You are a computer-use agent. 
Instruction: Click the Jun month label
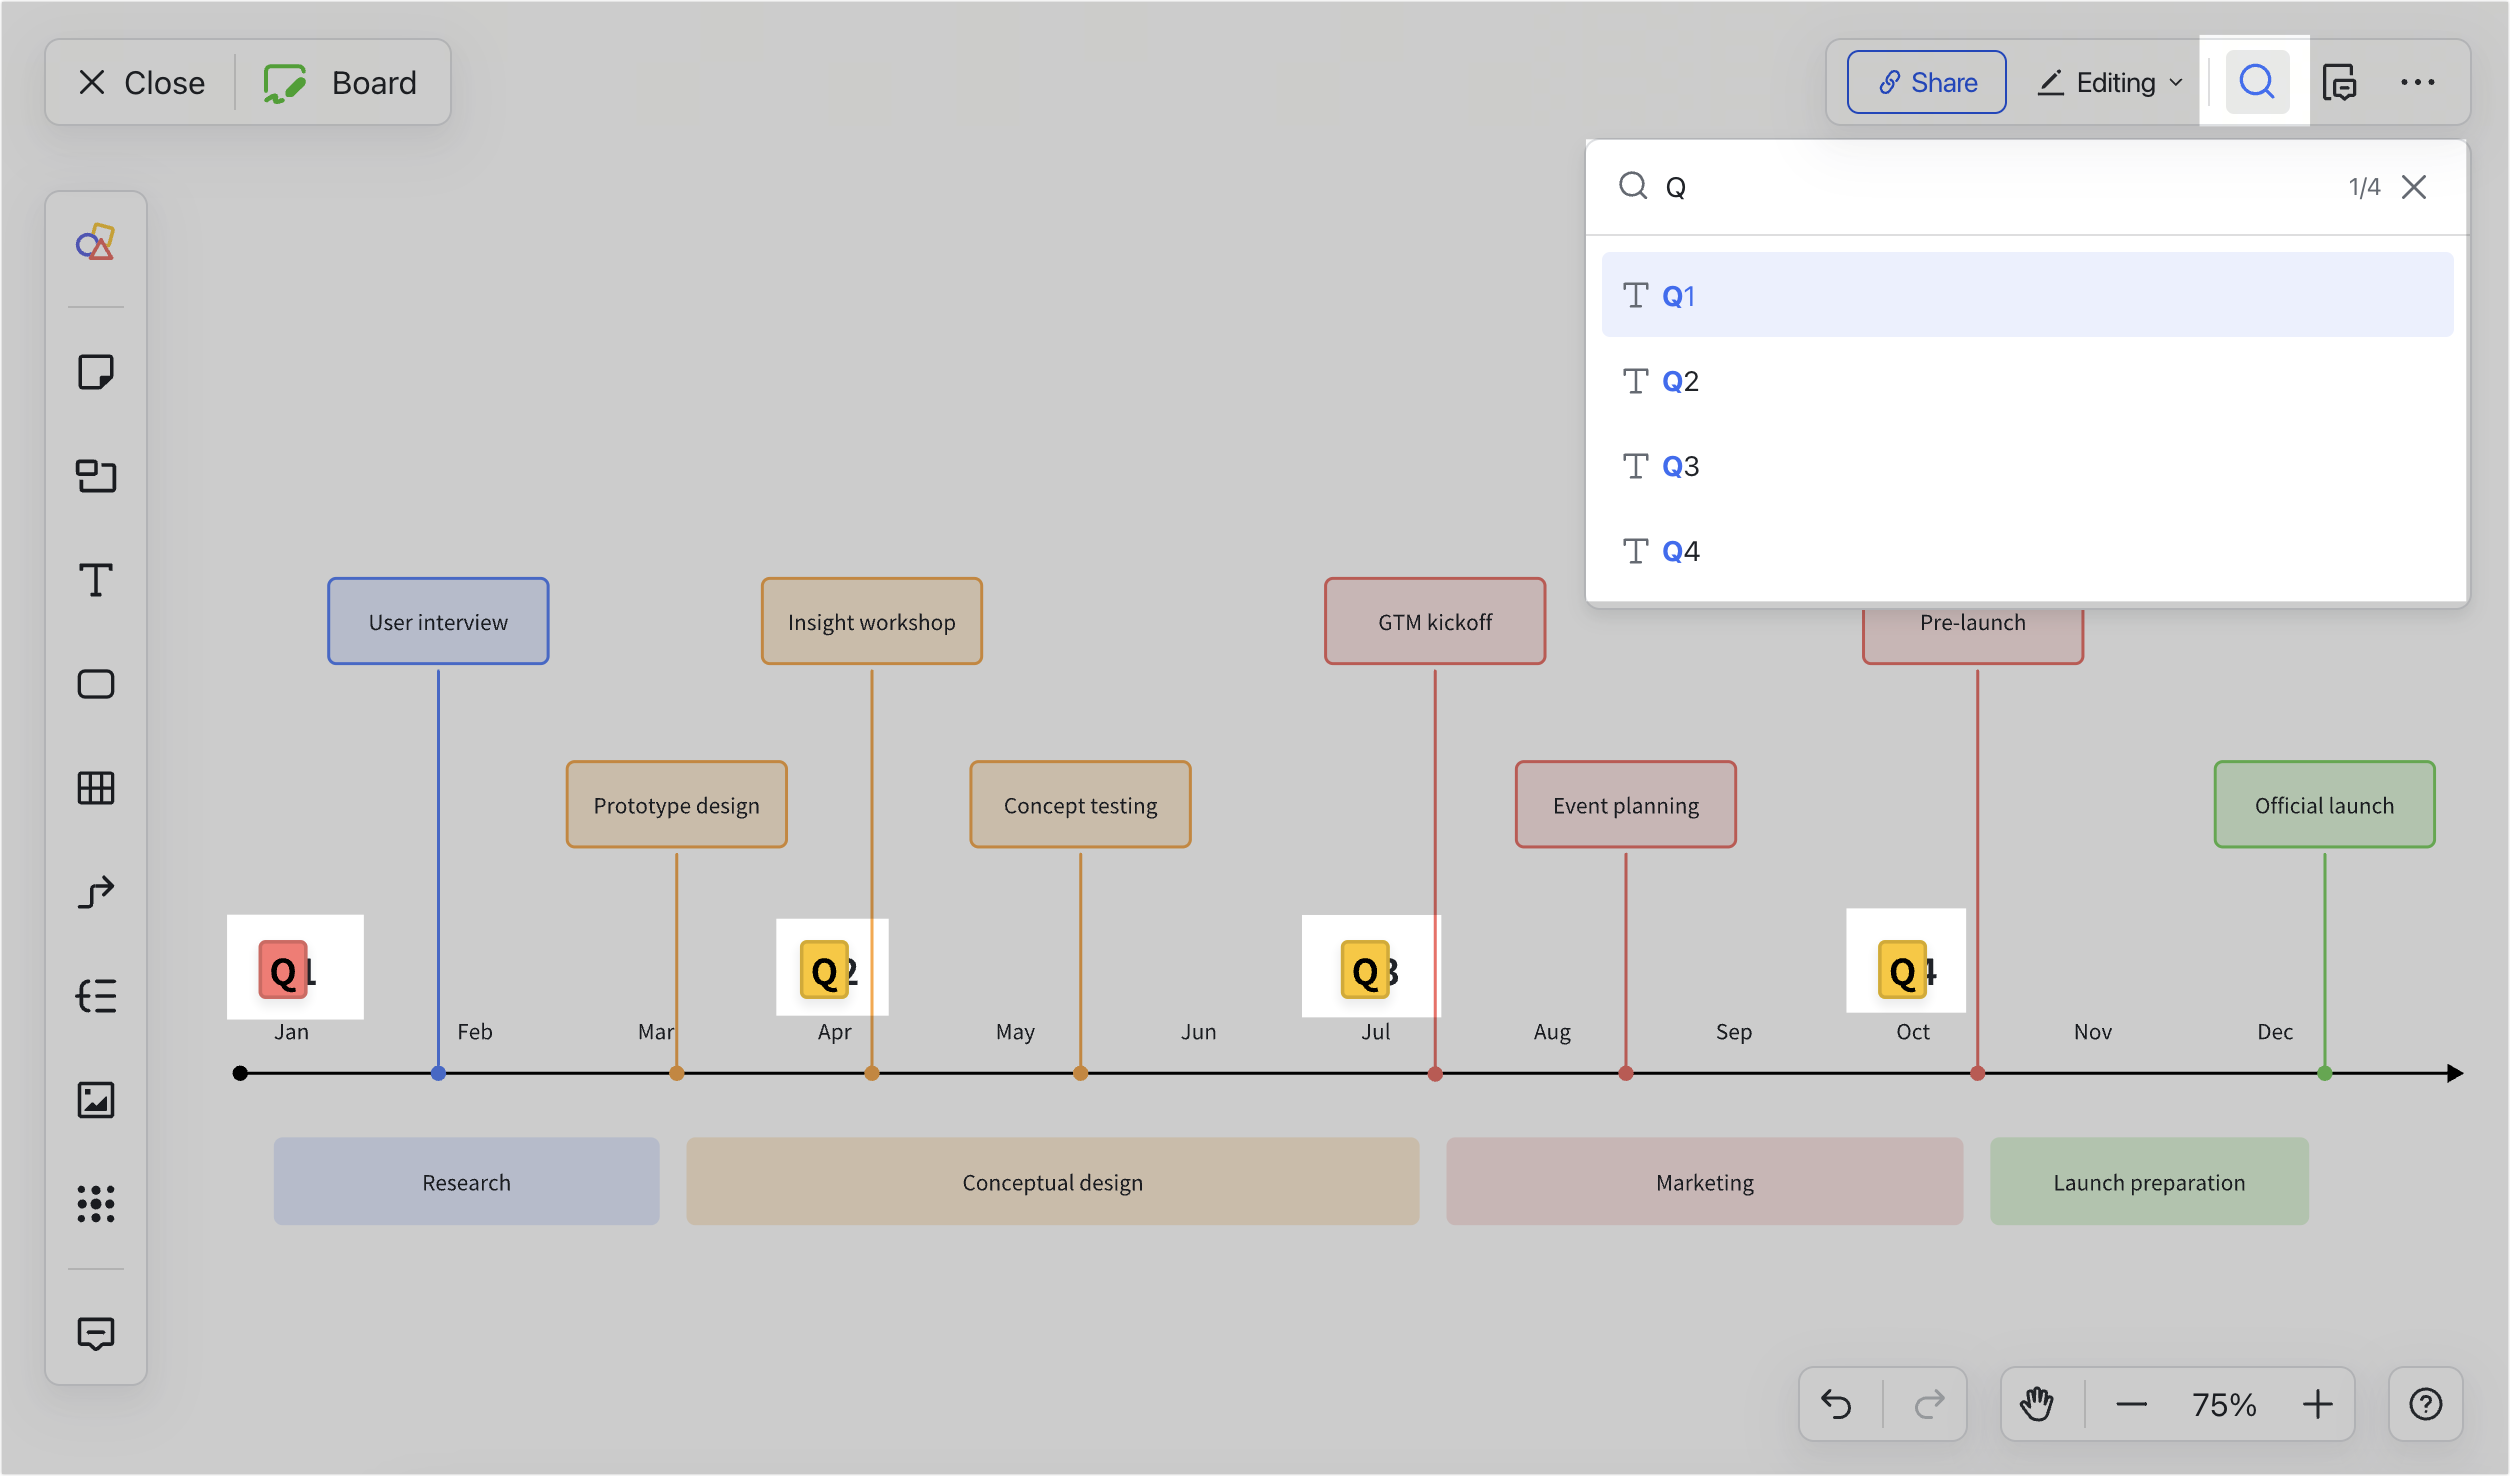click(x=1198, y=1031)
